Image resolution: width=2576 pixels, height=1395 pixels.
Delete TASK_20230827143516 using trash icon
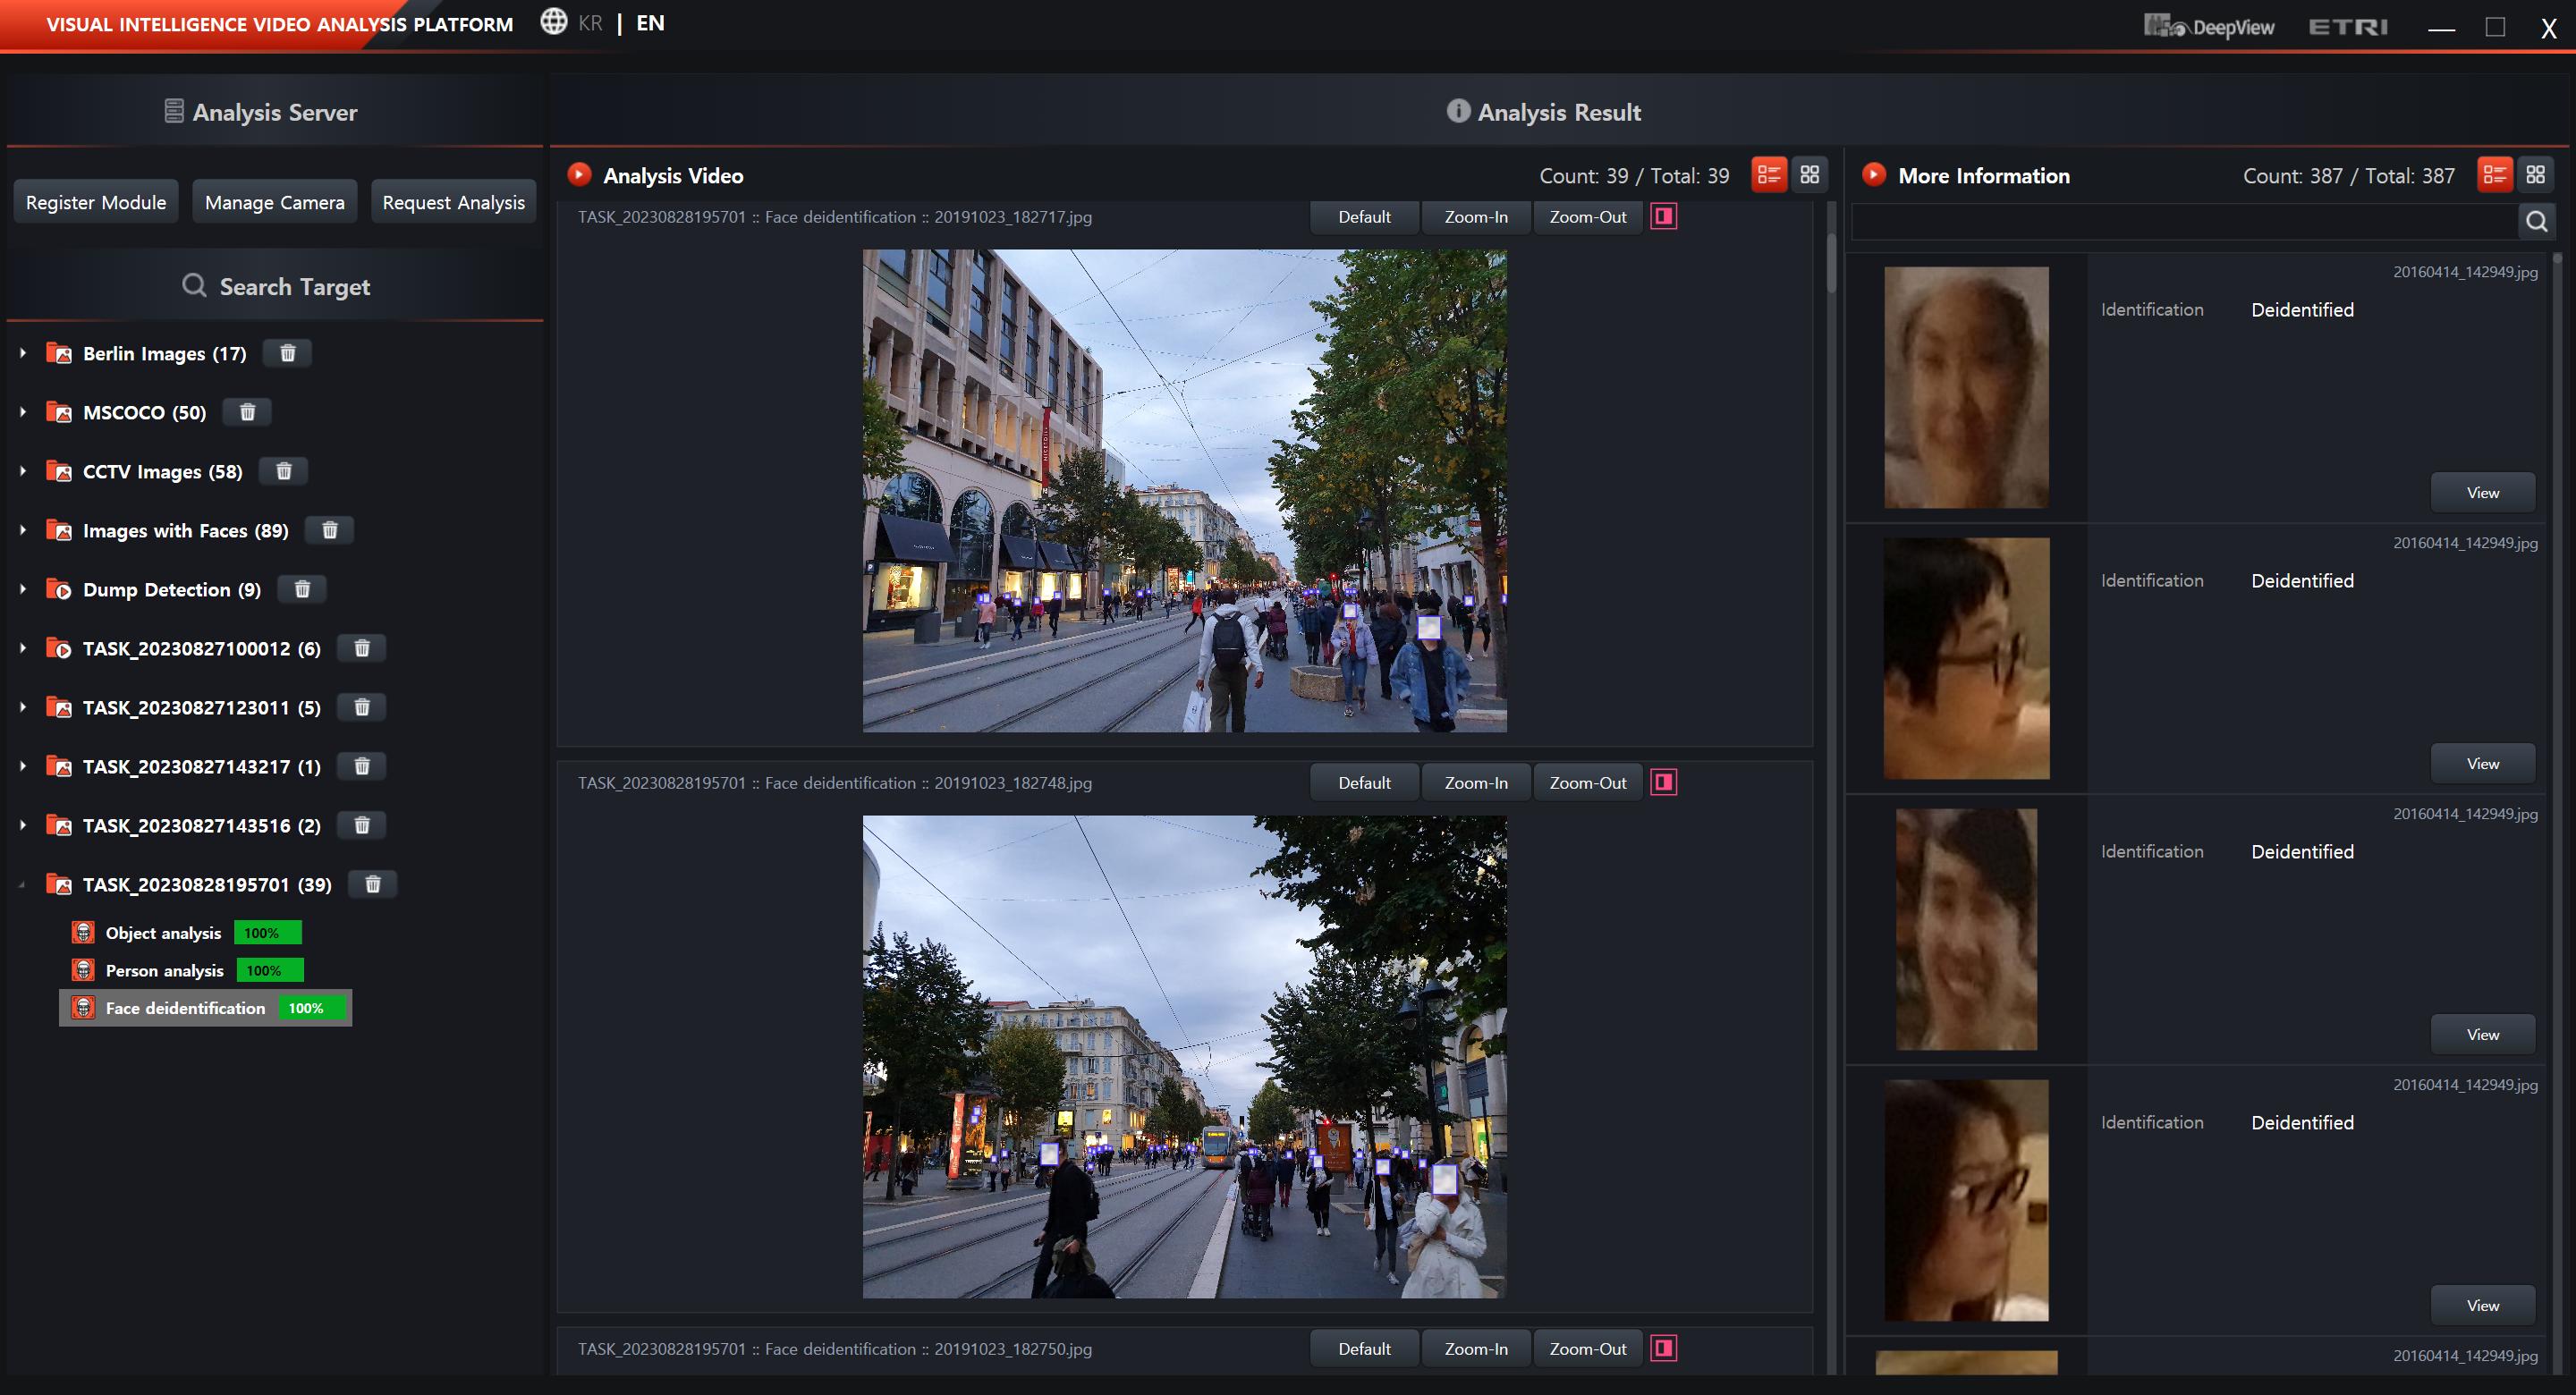[362, 825]
